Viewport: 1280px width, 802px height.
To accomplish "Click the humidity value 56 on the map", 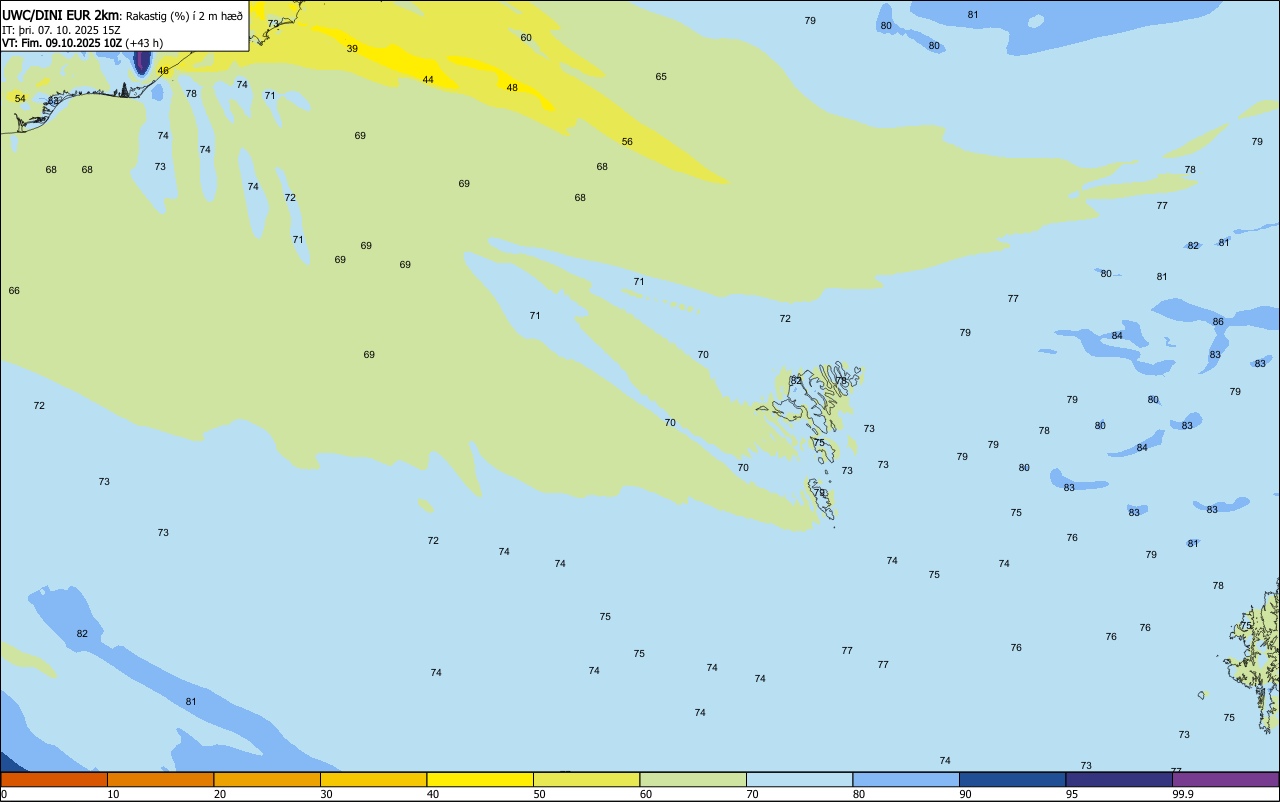I will 627,142.
